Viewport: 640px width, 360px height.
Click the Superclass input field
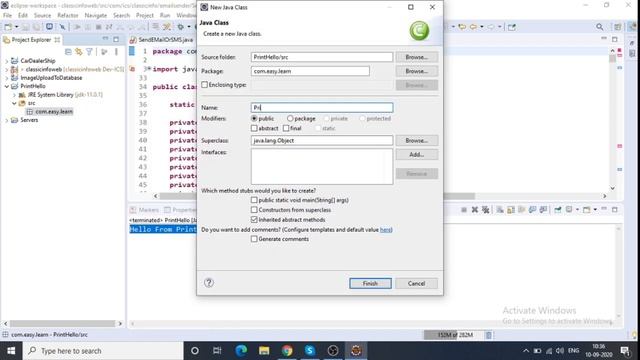click(322, 140)
